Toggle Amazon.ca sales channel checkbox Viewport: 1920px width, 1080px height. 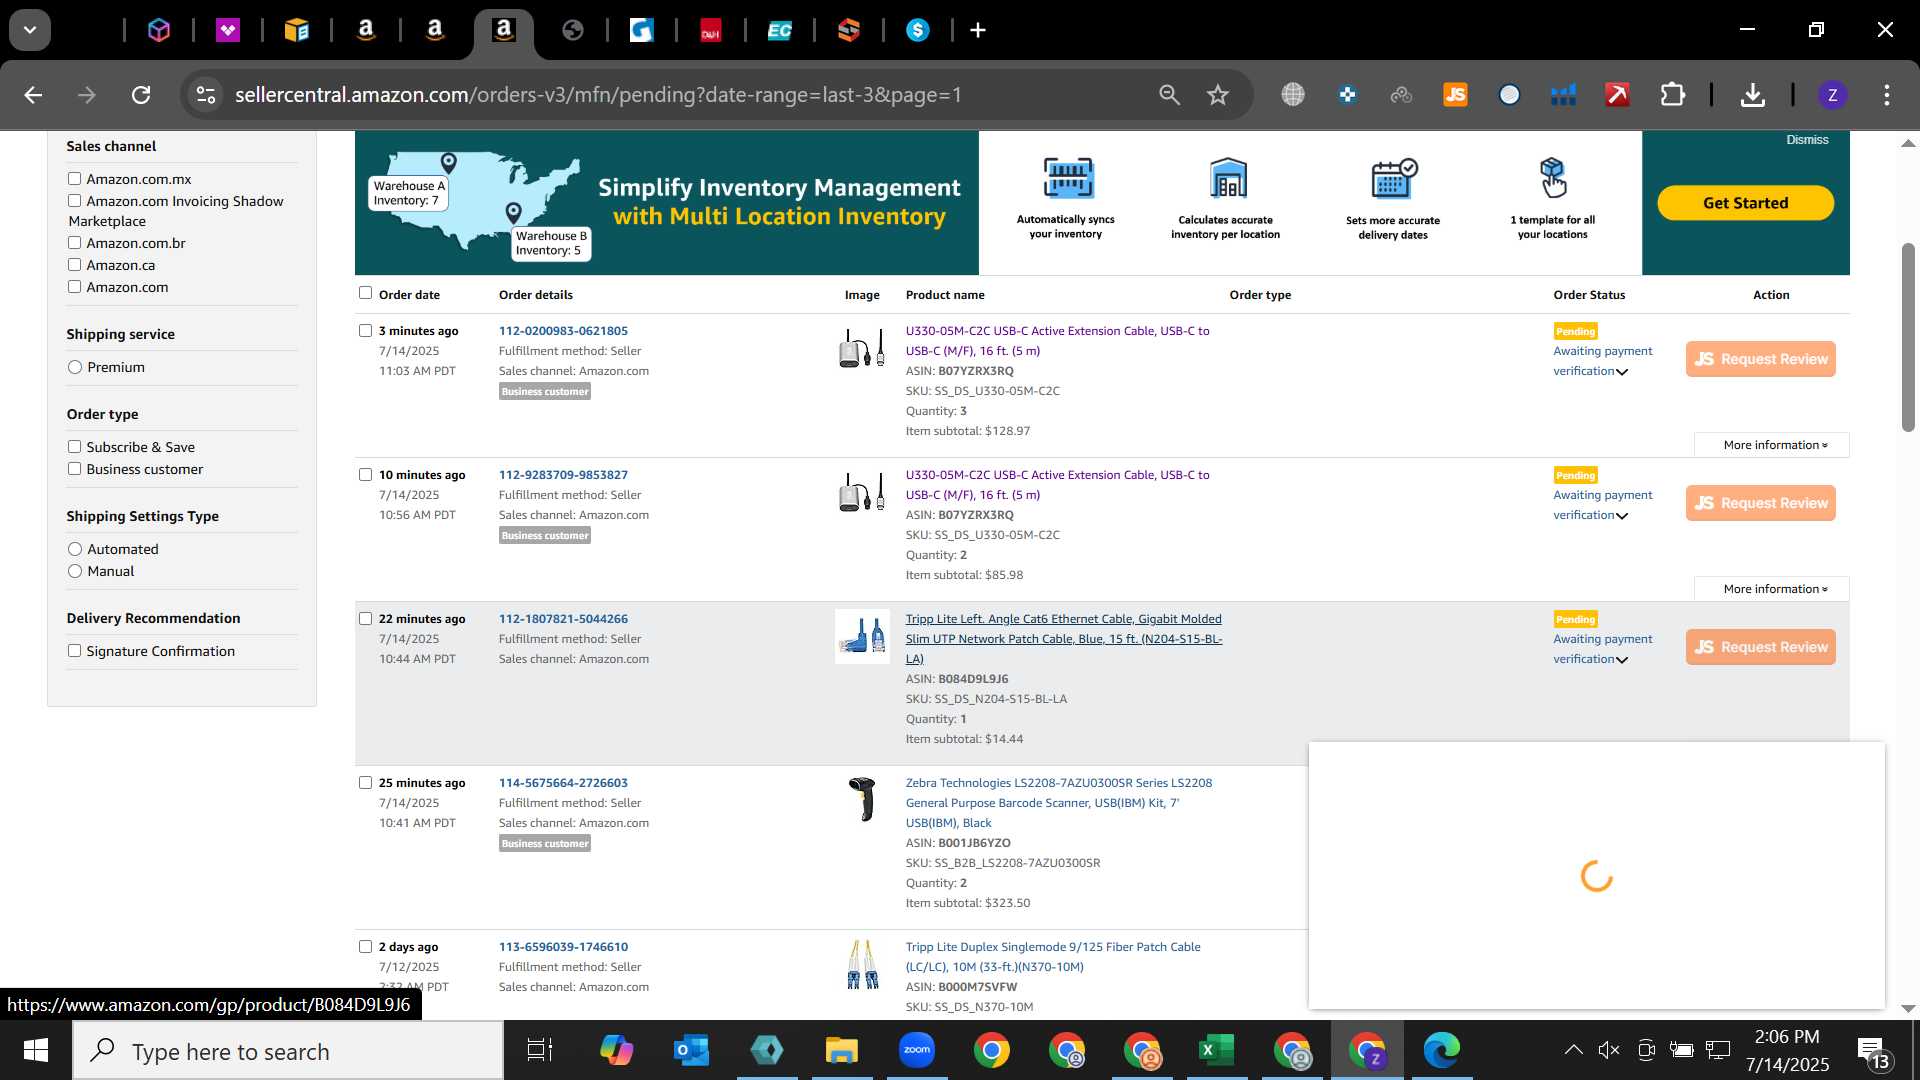click(74, 265)
